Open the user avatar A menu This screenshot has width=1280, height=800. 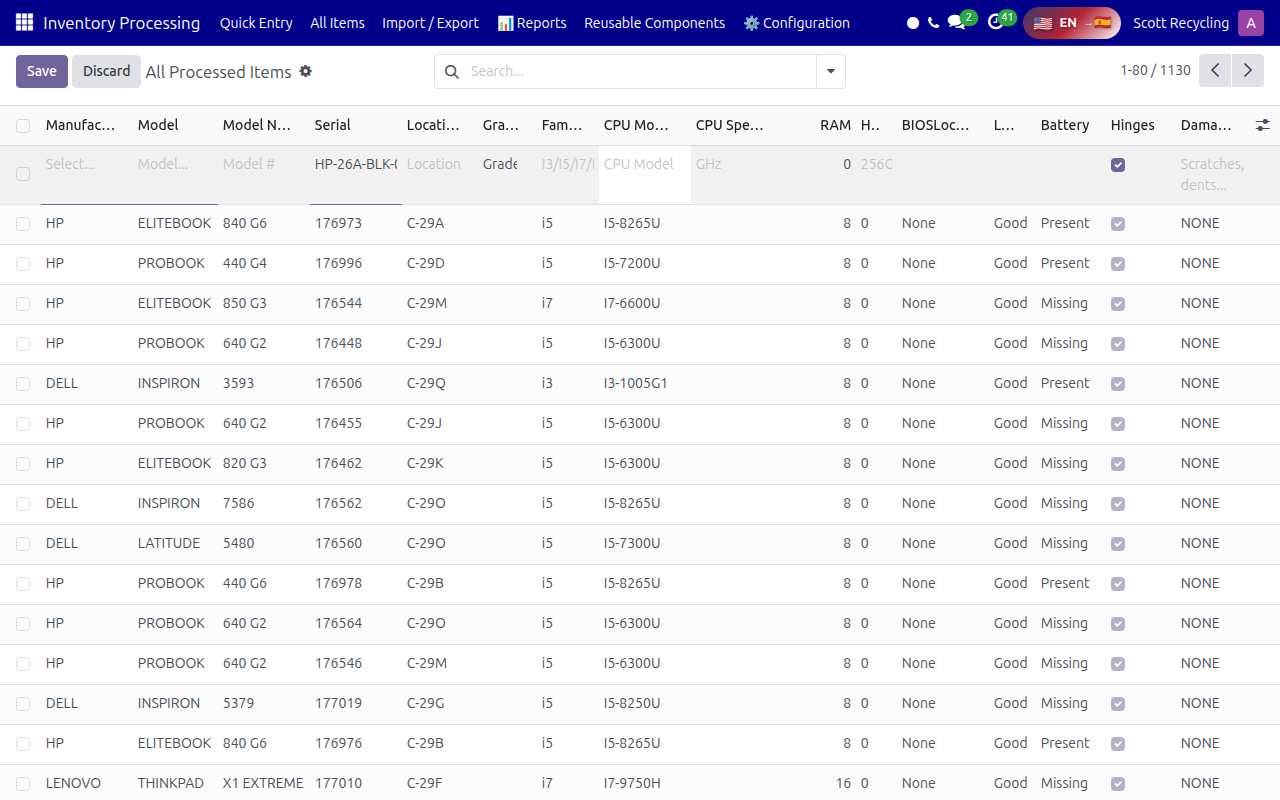[x=1251, y=23]
